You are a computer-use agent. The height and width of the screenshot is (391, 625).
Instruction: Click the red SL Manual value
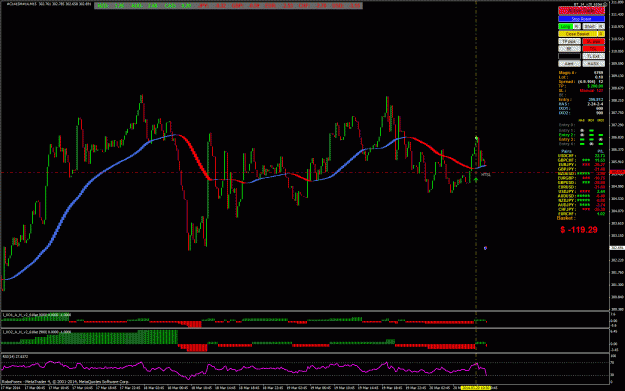tap(592, 90)
